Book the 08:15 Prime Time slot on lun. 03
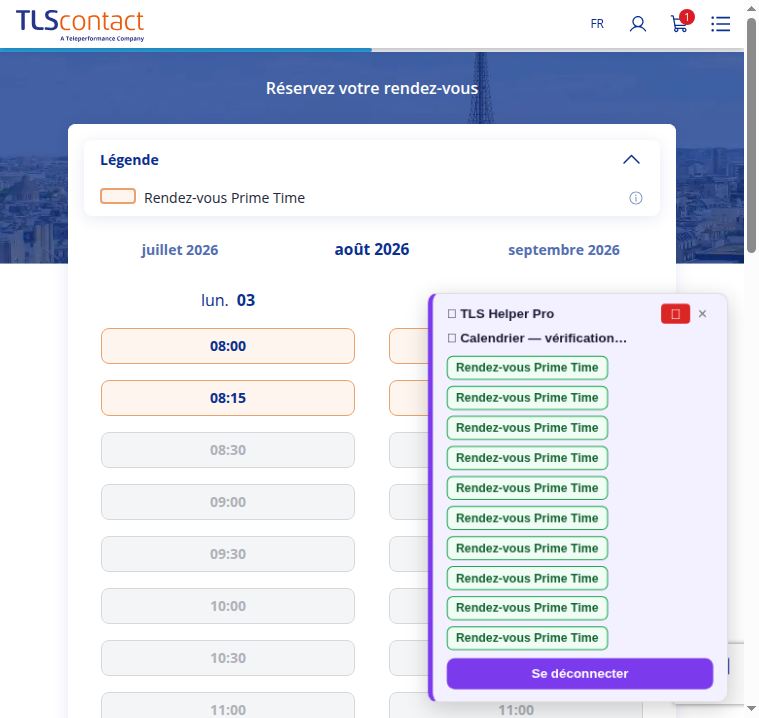759x718 pixels. point(228,398)
